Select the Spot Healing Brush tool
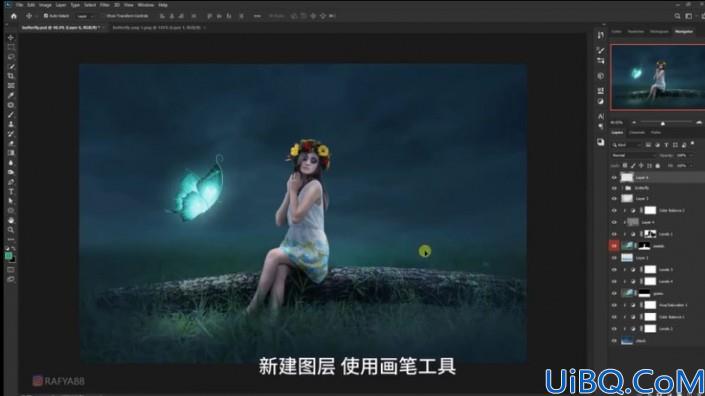This screenshot has width=705, height=396. click(x=11, y=105)
